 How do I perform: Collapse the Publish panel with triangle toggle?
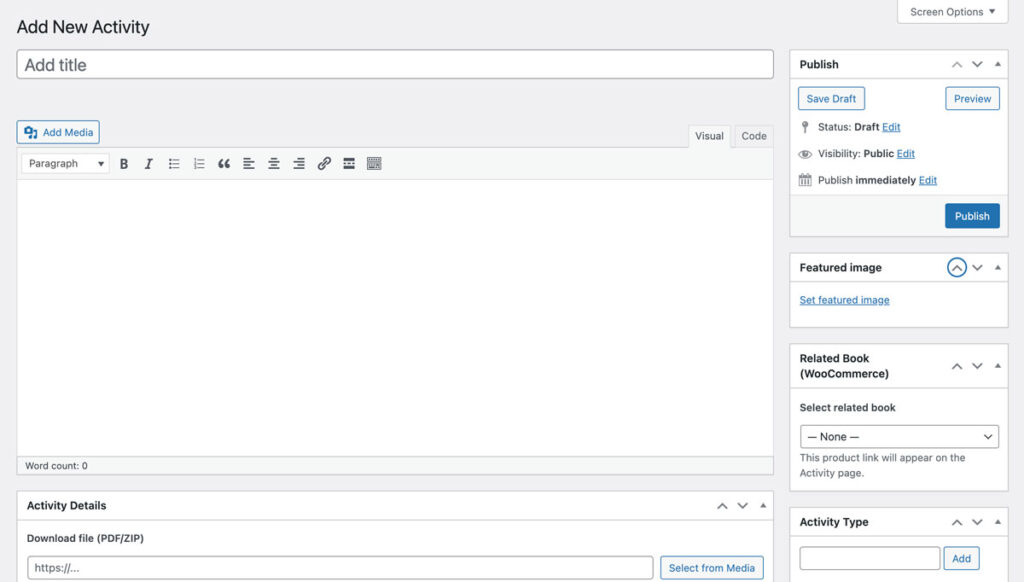pos(998,65)
